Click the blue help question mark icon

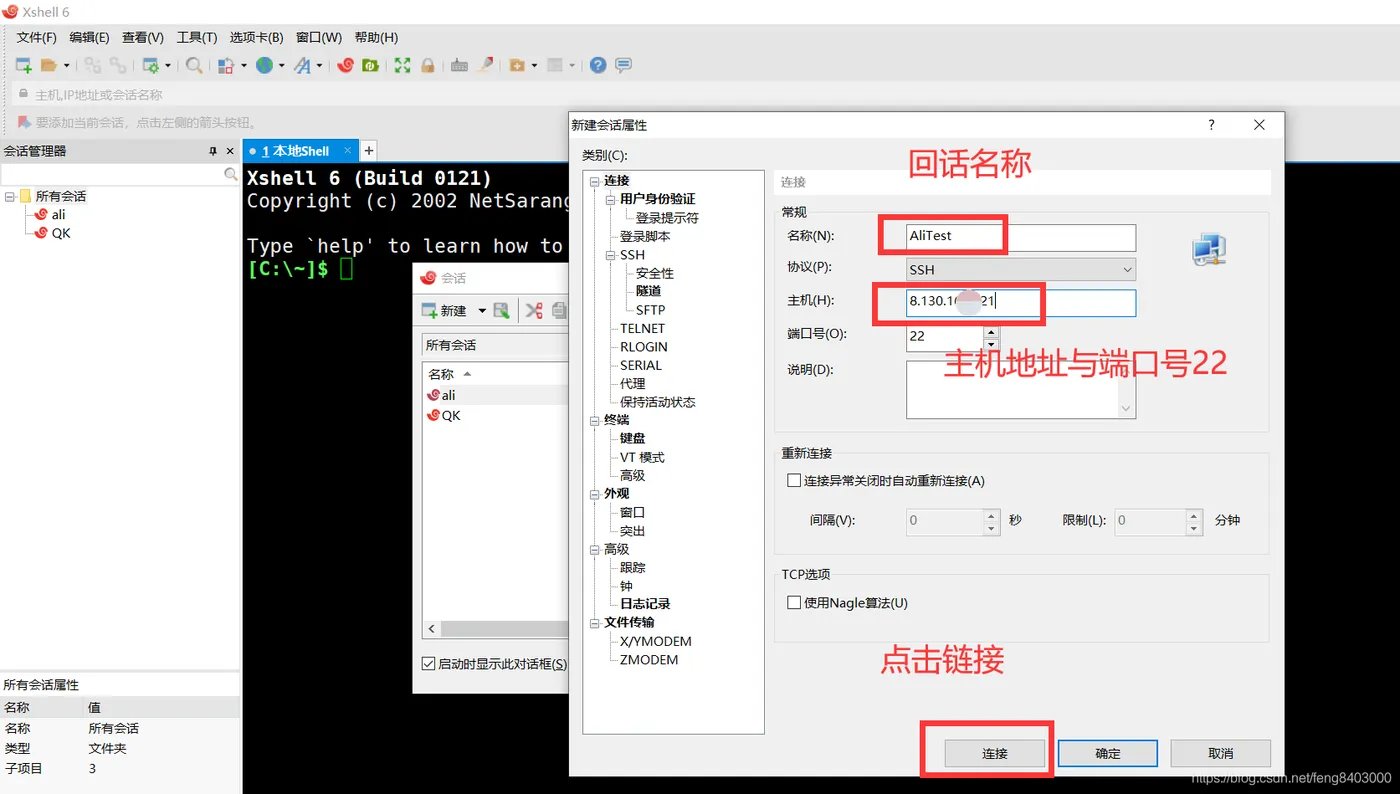pyautogui.click(x=598, y=65)
